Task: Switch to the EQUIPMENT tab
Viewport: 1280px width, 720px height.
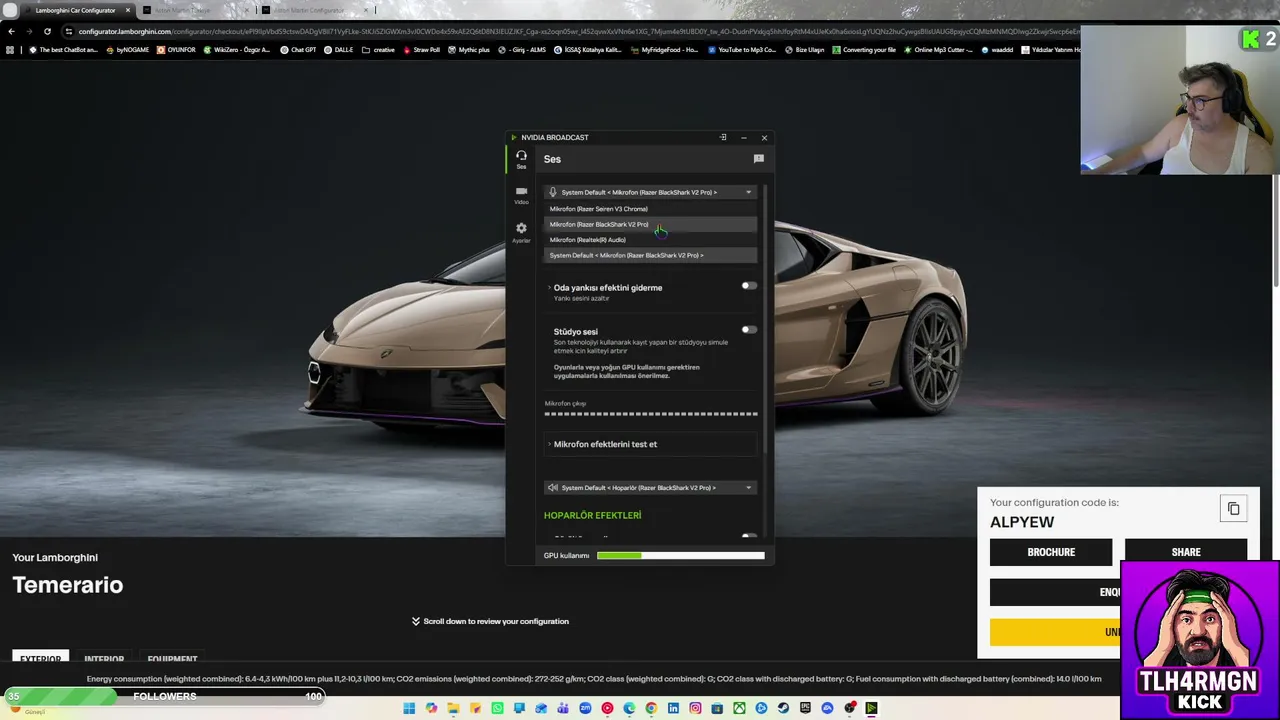Action: [172, 659]
